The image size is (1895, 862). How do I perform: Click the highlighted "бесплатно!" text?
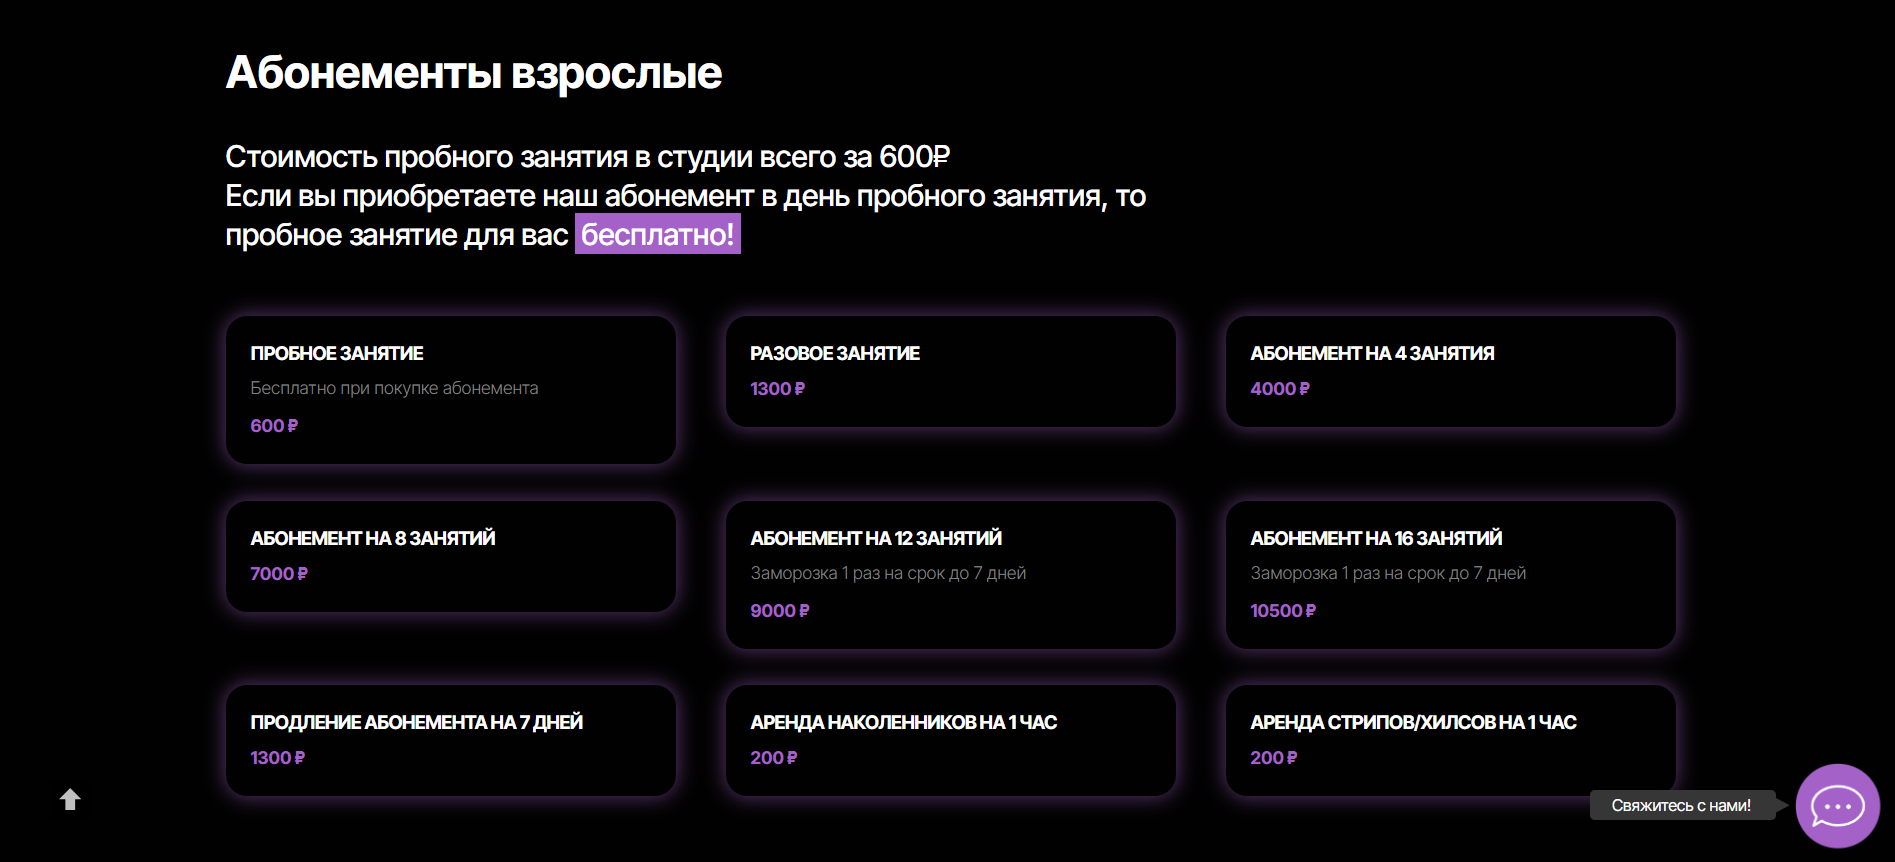658,234
